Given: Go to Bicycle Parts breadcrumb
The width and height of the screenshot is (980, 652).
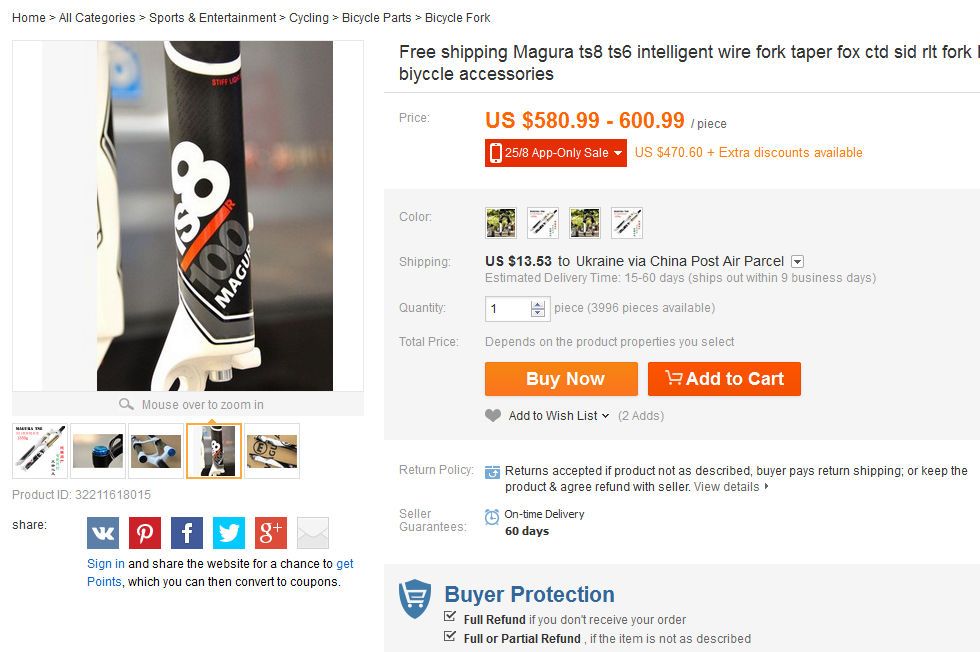Looking at the screenshot, I should [377, 18].
